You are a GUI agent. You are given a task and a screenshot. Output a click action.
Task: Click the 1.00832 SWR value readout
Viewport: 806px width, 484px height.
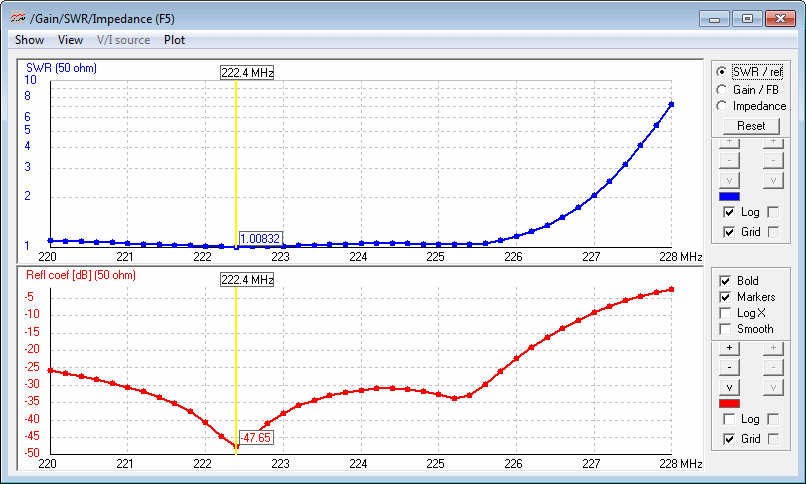tap(260, 239)
